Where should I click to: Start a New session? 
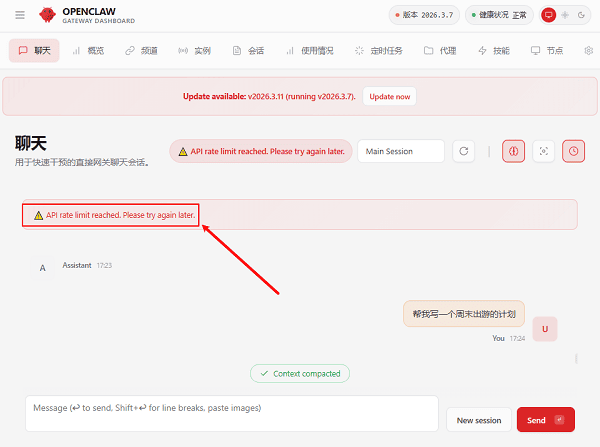click(x=479, y=420)
